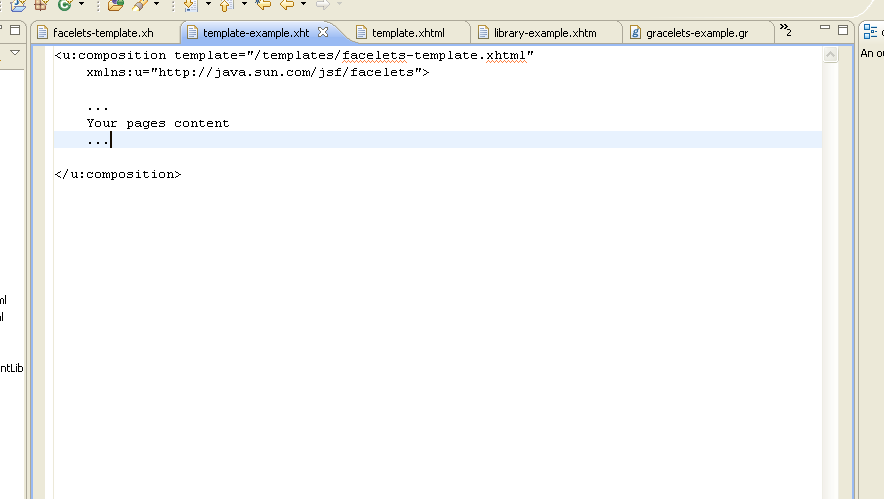The image size is (884, 500).
Task: Select the gracelets-example editor tab
Action: tap(696, 33)
